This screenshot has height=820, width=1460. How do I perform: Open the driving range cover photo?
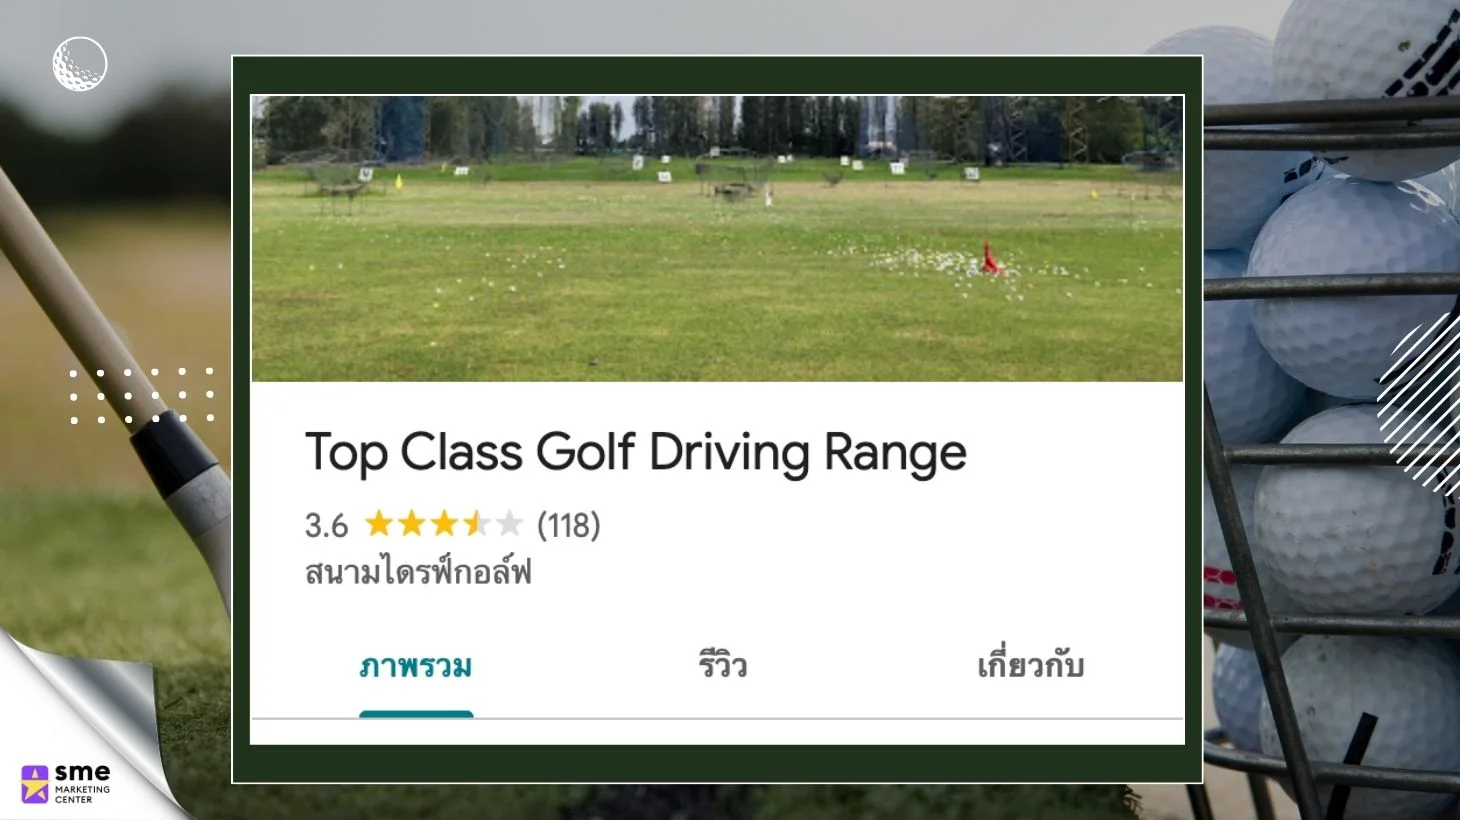[x=716, y=238]
